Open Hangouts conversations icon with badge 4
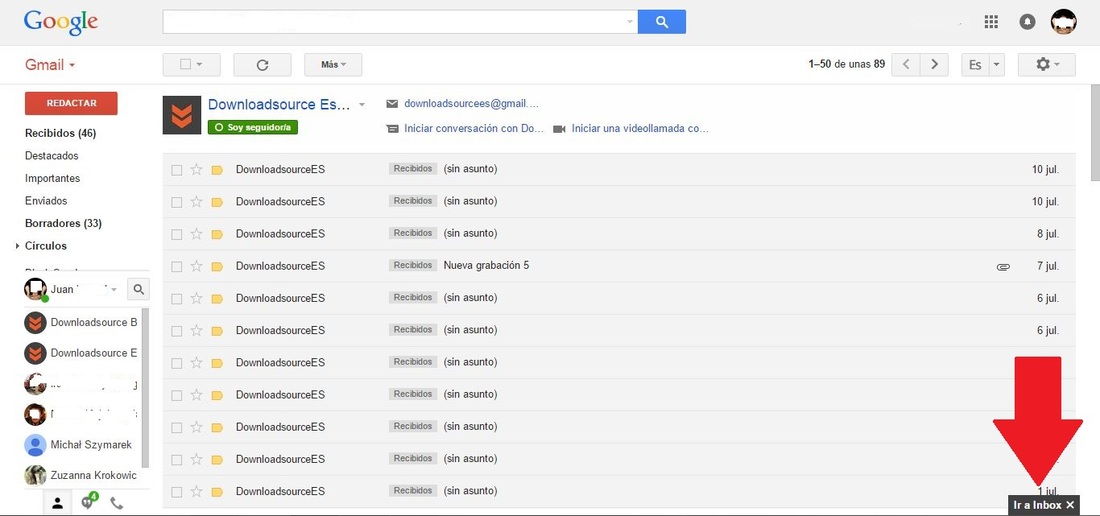Screen dimensions: 1100x516 pos(88,502)
